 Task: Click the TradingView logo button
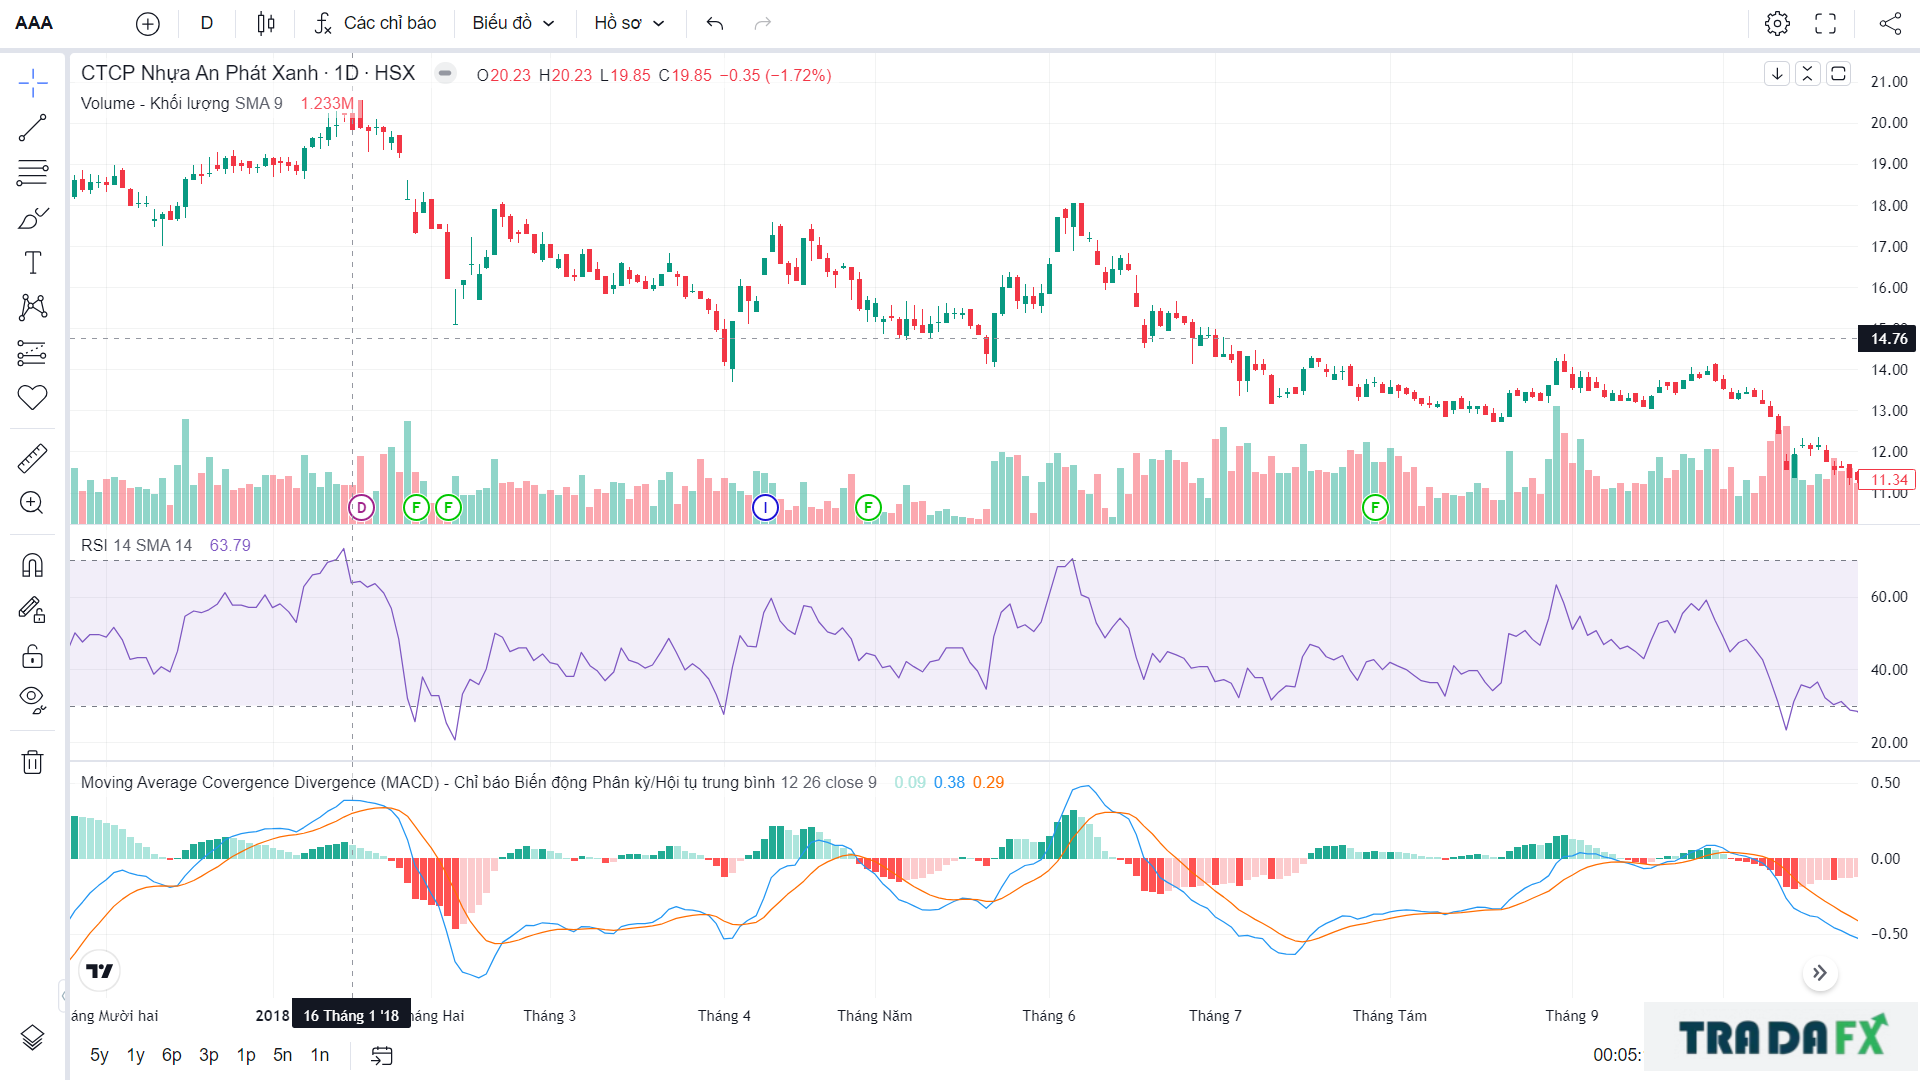[x=99, y=971]
